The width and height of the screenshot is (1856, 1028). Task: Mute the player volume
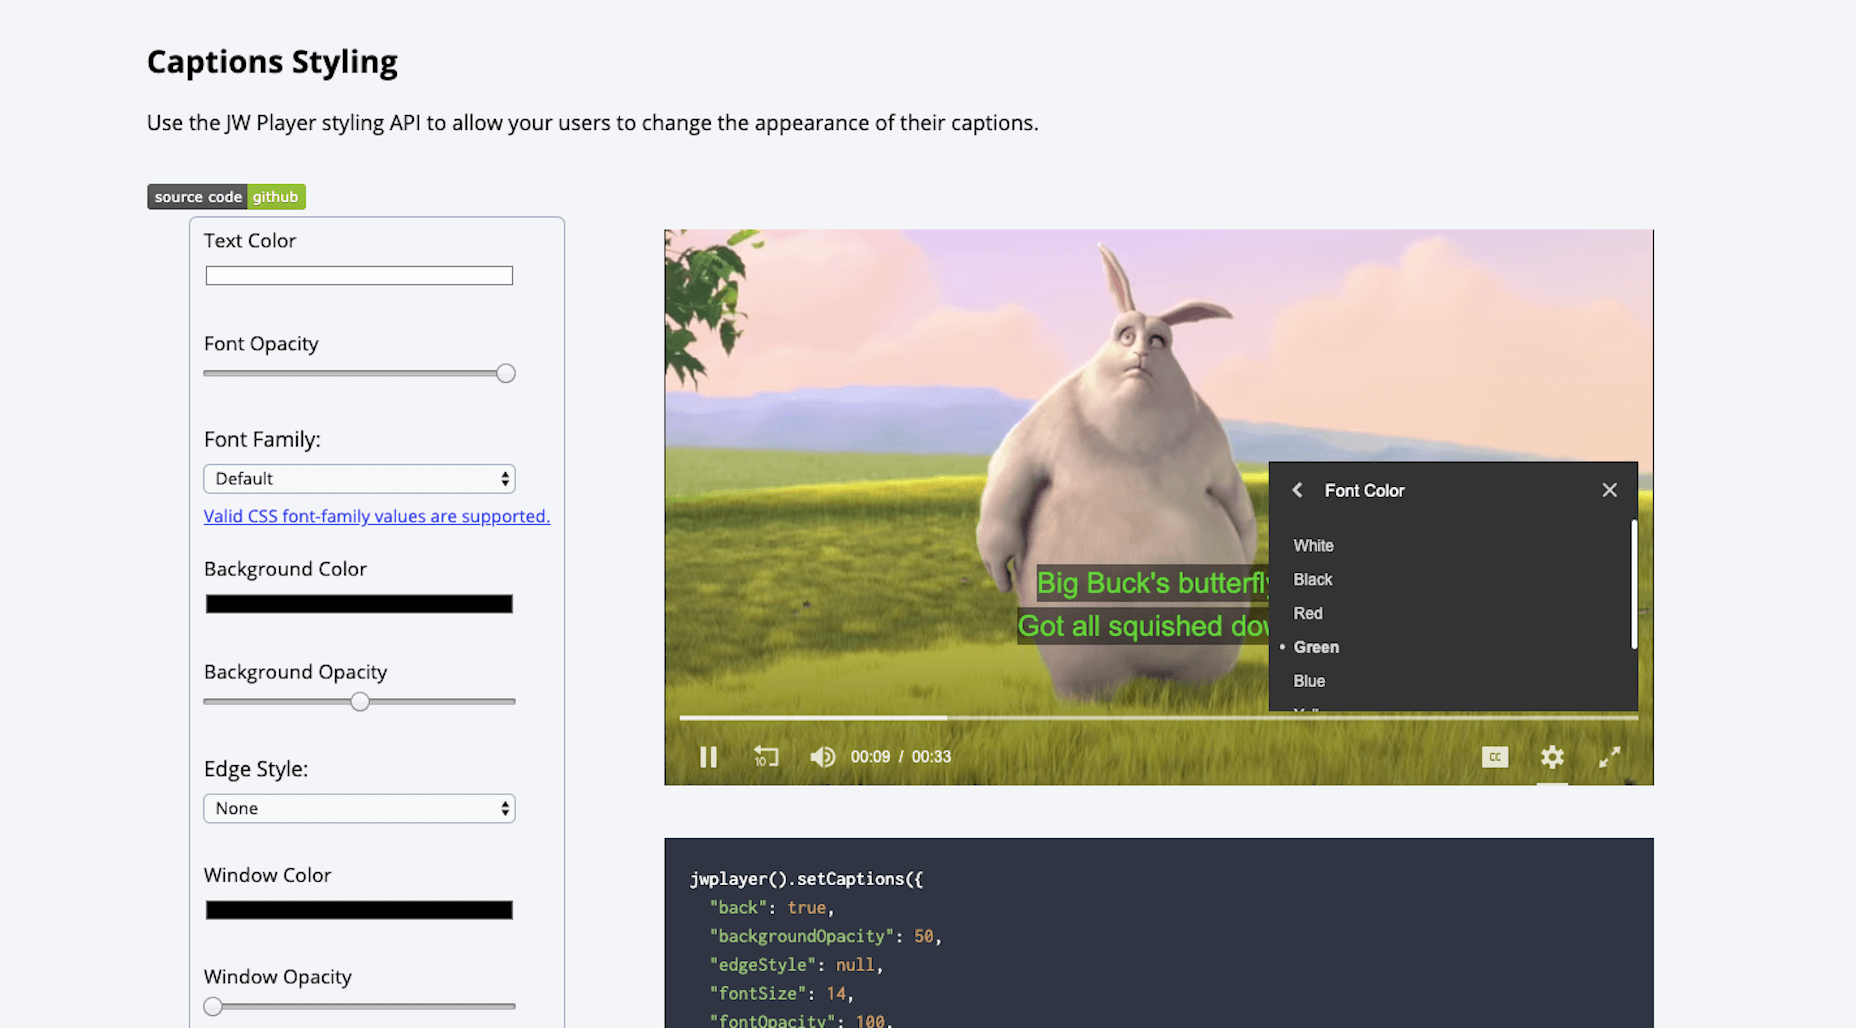(822, 757)
